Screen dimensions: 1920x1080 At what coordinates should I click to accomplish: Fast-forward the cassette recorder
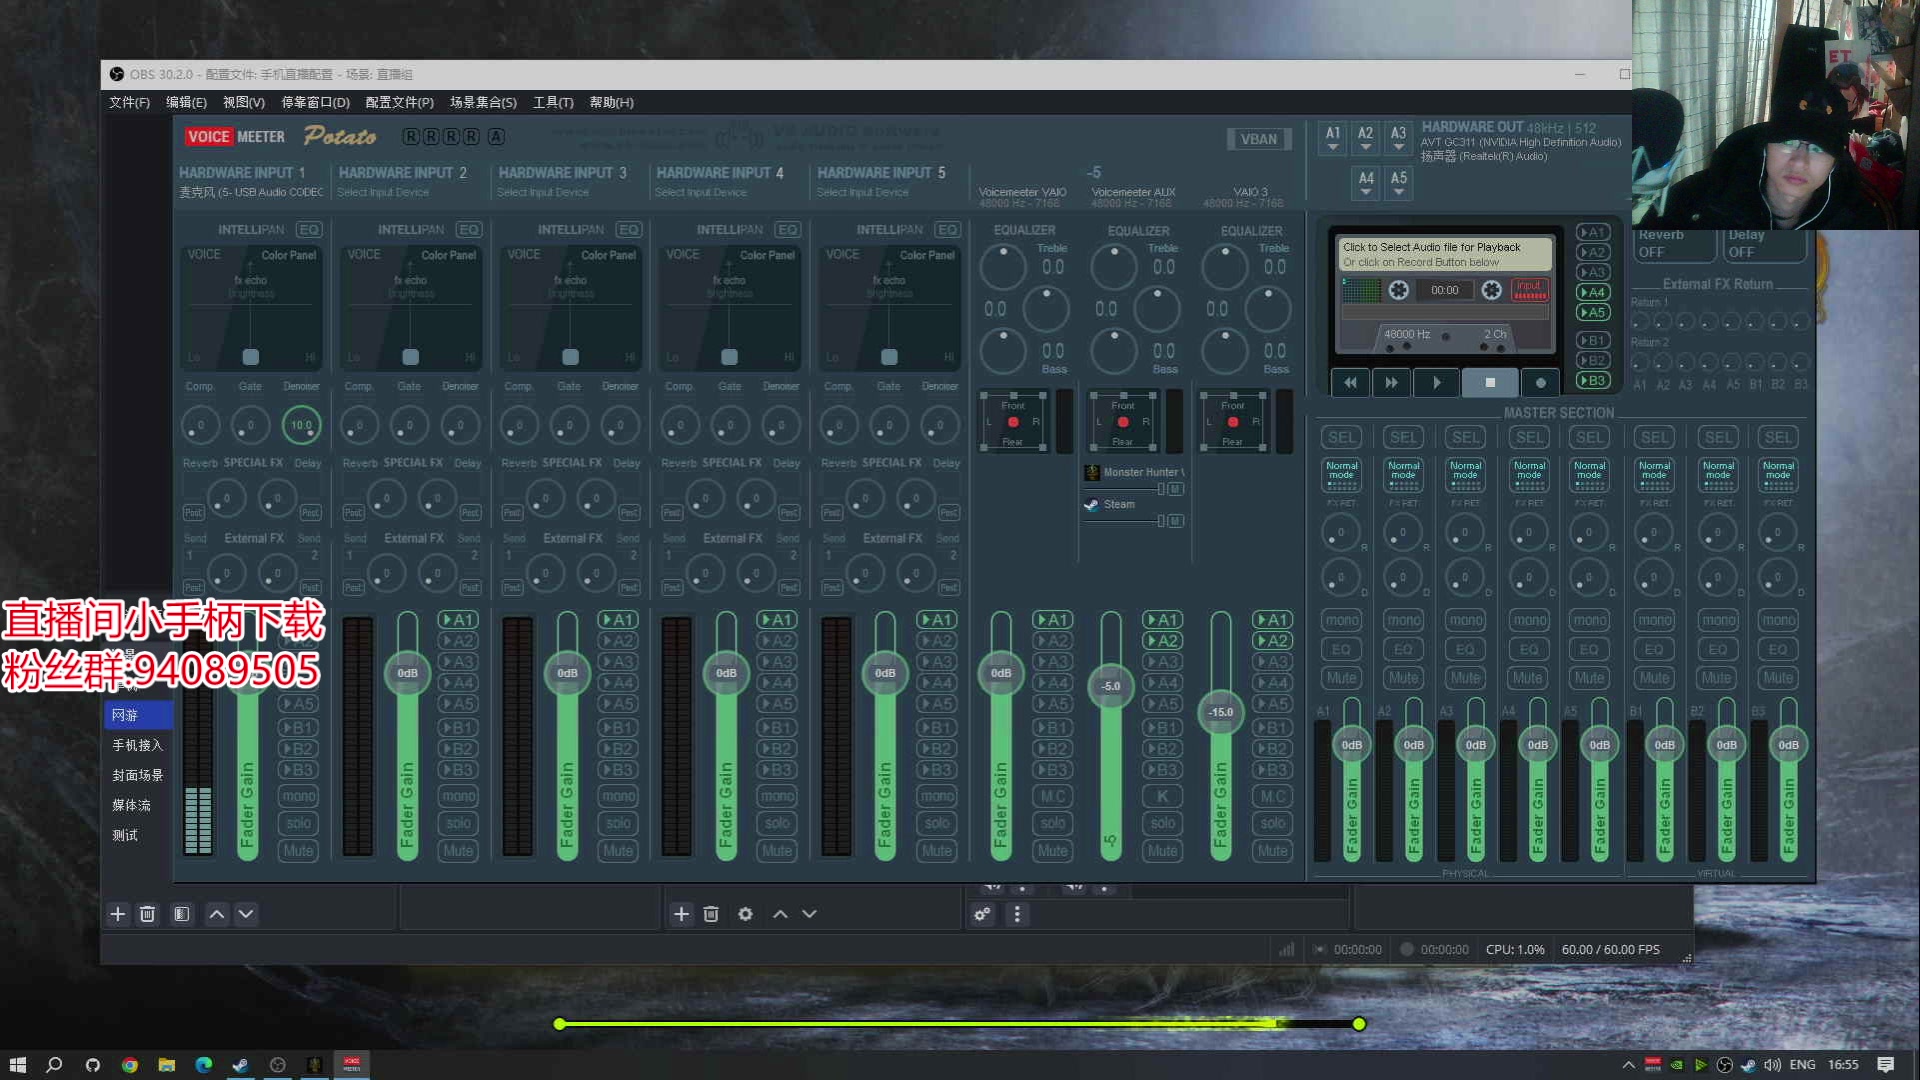[x=1391, y=382]
